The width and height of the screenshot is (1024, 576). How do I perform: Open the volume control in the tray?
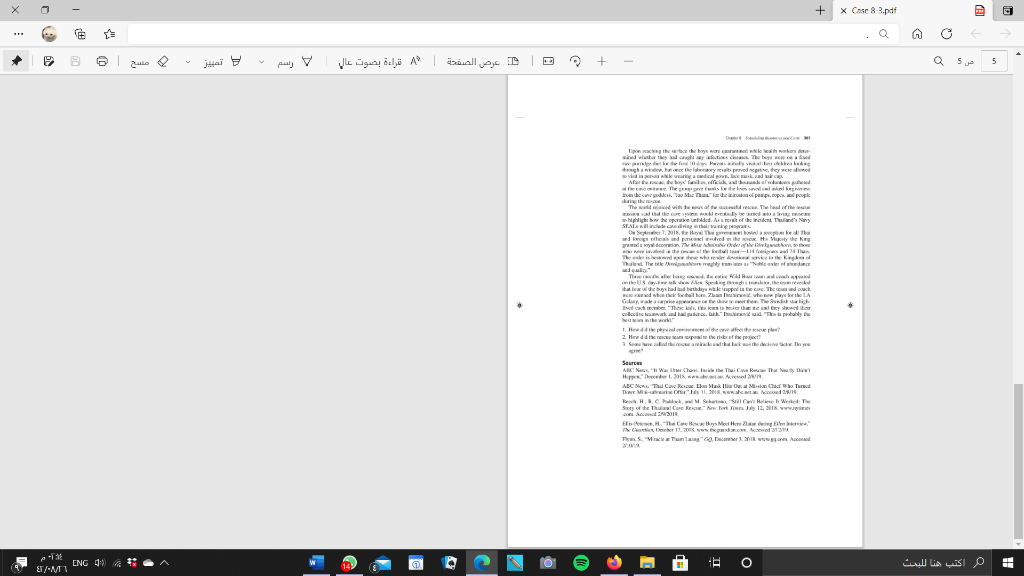(100, 562)
